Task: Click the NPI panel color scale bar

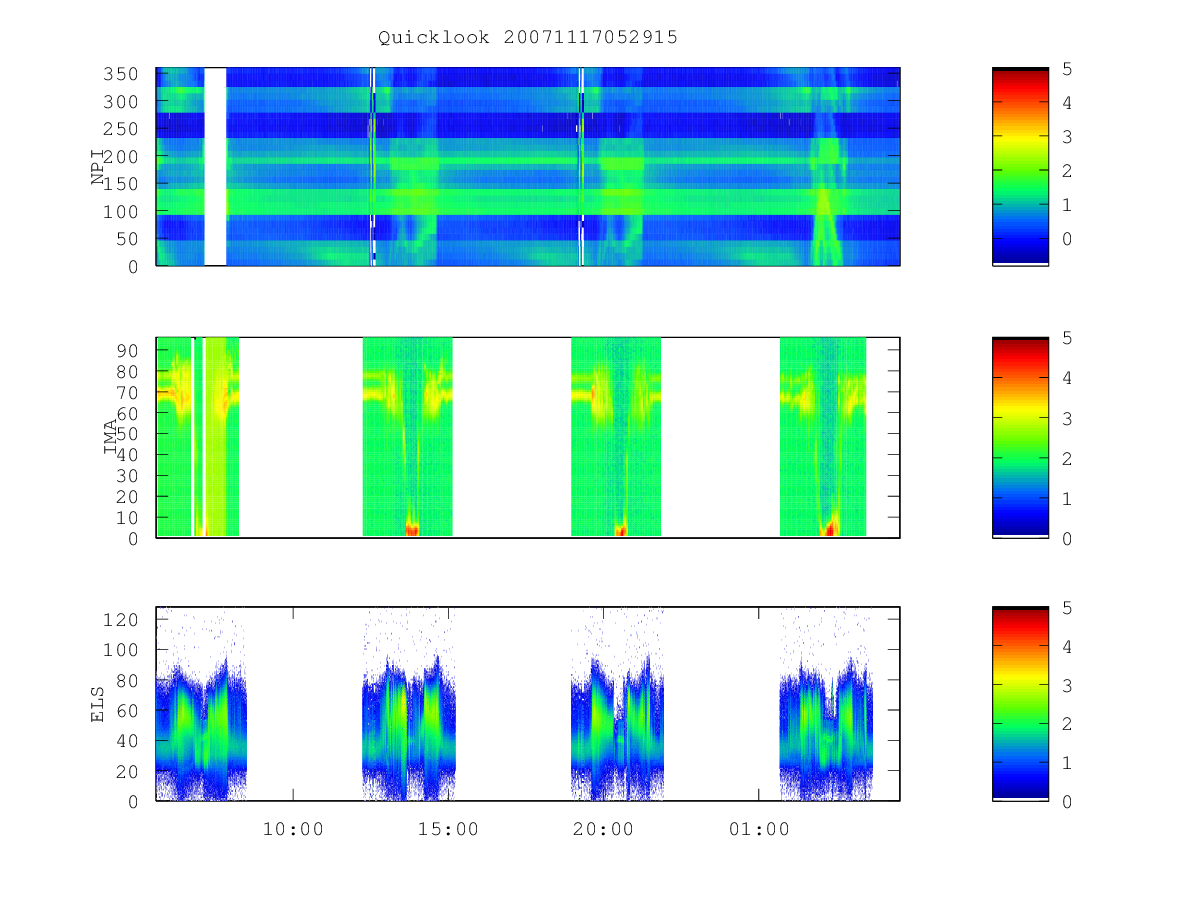Action: click(1020, 166)
